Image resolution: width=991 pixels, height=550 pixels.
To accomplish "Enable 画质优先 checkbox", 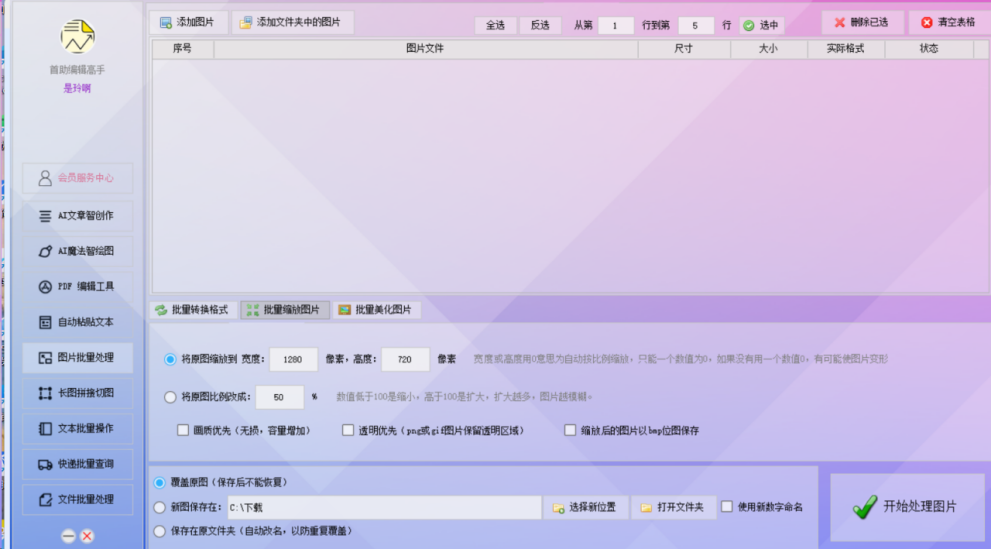I will point(183,431).
